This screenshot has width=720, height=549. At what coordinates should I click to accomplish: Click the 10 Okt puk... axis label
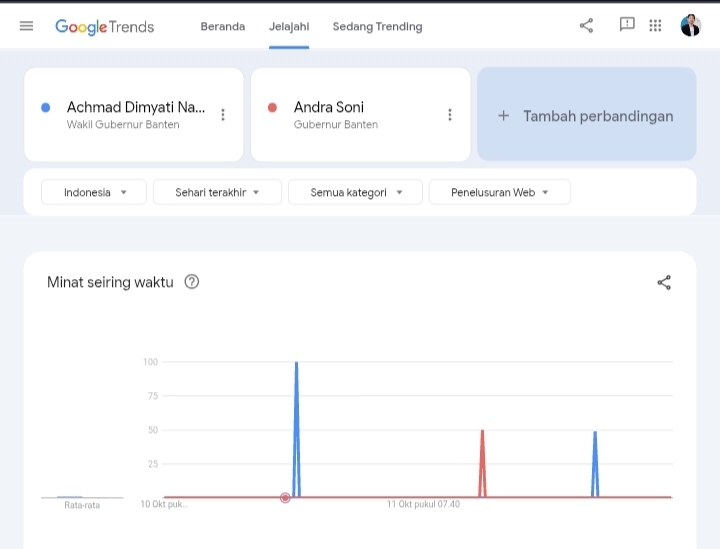pyautogui.click(x=164, y=504)
